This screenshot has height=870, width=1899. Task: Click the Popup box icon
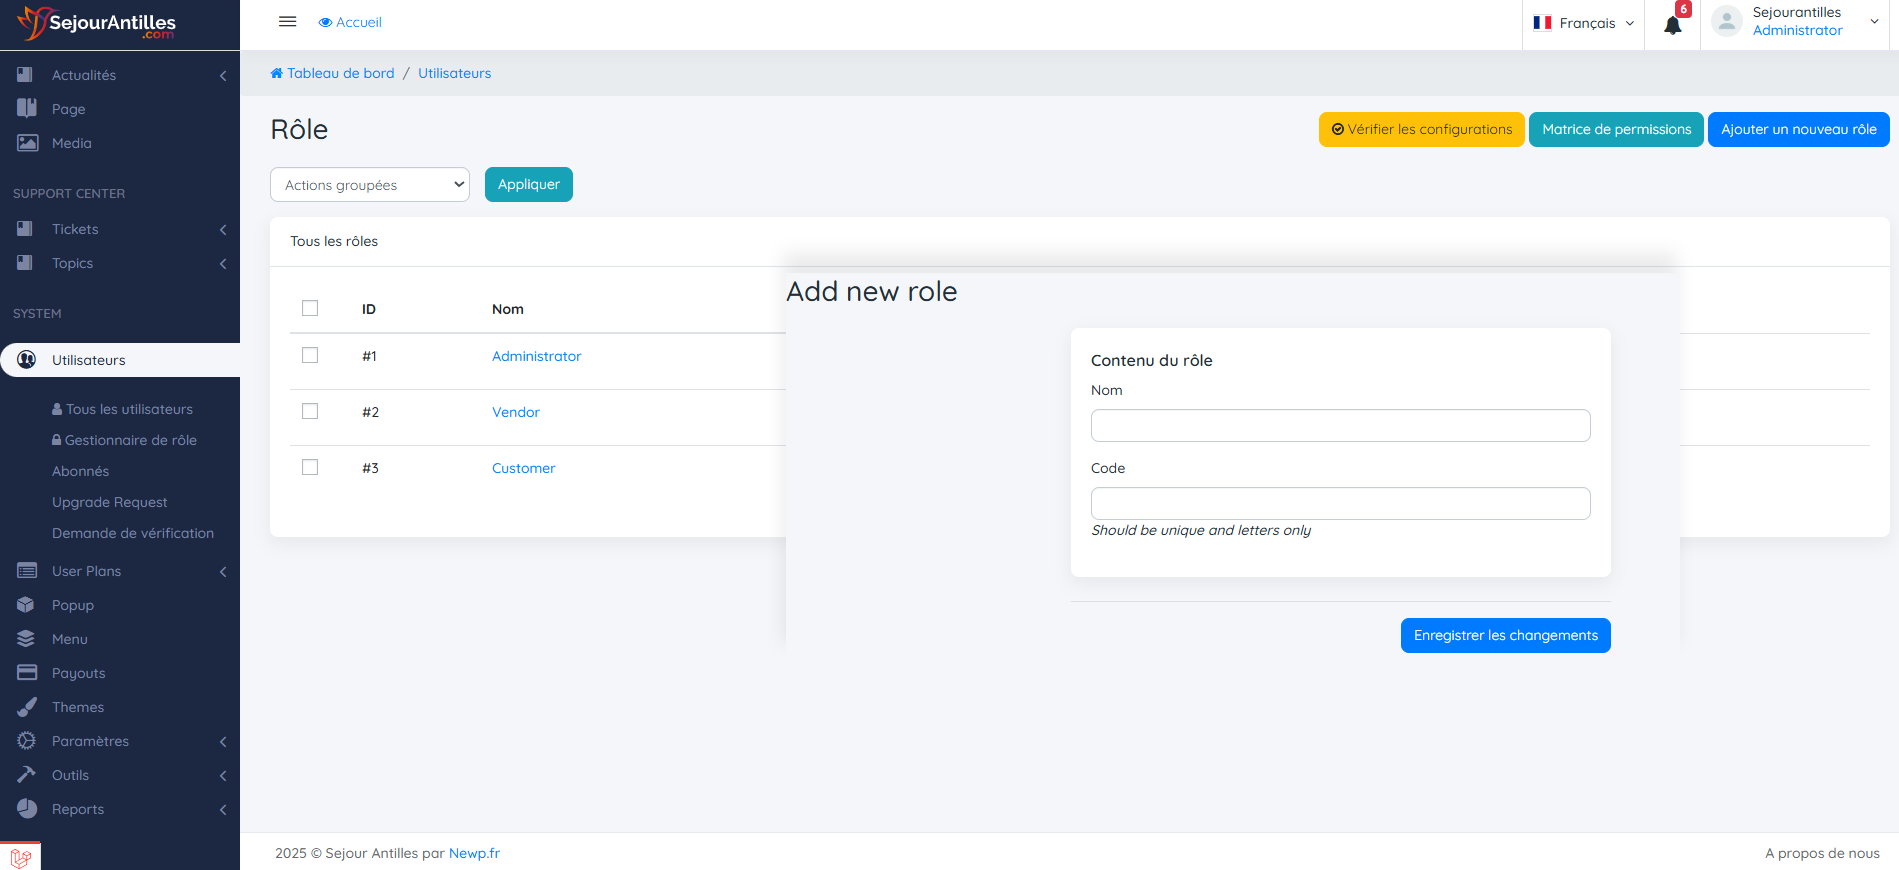pyautogui.click(x=27, y=605)
